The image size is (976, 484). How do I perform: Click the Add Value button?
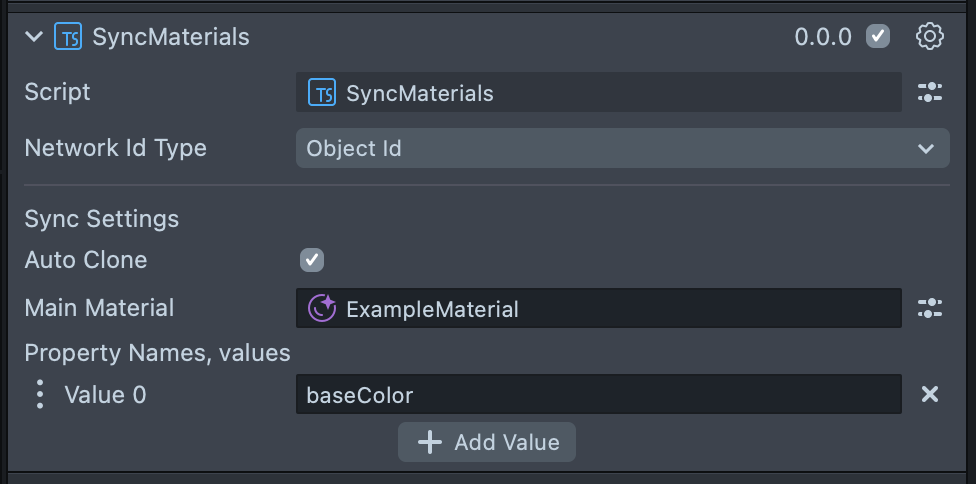coord(487,442)
